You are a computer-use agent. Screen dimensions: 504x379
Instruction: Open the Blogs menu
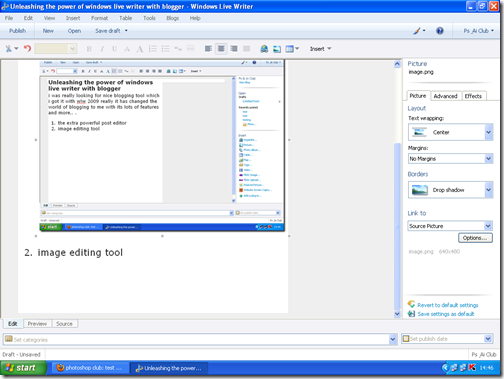pos(173,18)
